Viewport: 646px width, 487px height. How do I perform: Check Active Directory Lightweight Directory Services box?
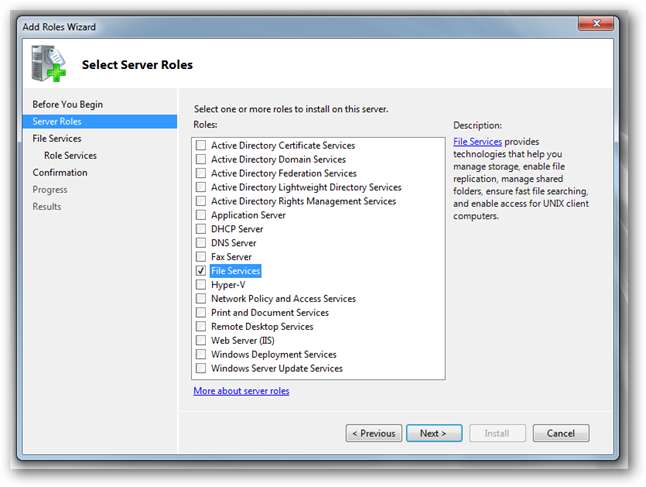[201, 187]
